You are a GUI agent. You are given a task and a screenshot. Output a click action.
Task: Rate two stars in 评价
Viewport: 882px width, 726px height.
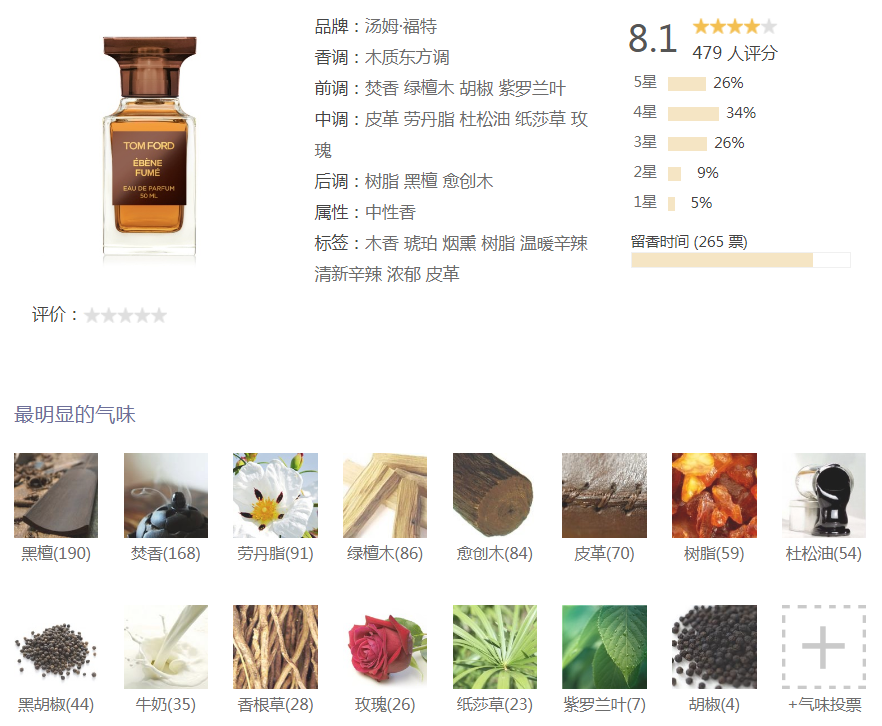[109, 315]
